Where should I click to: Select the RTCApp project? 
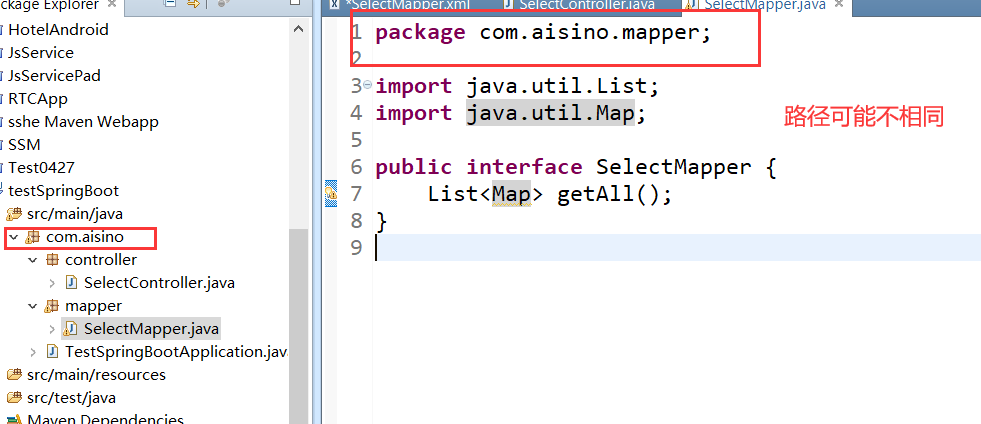38,99
